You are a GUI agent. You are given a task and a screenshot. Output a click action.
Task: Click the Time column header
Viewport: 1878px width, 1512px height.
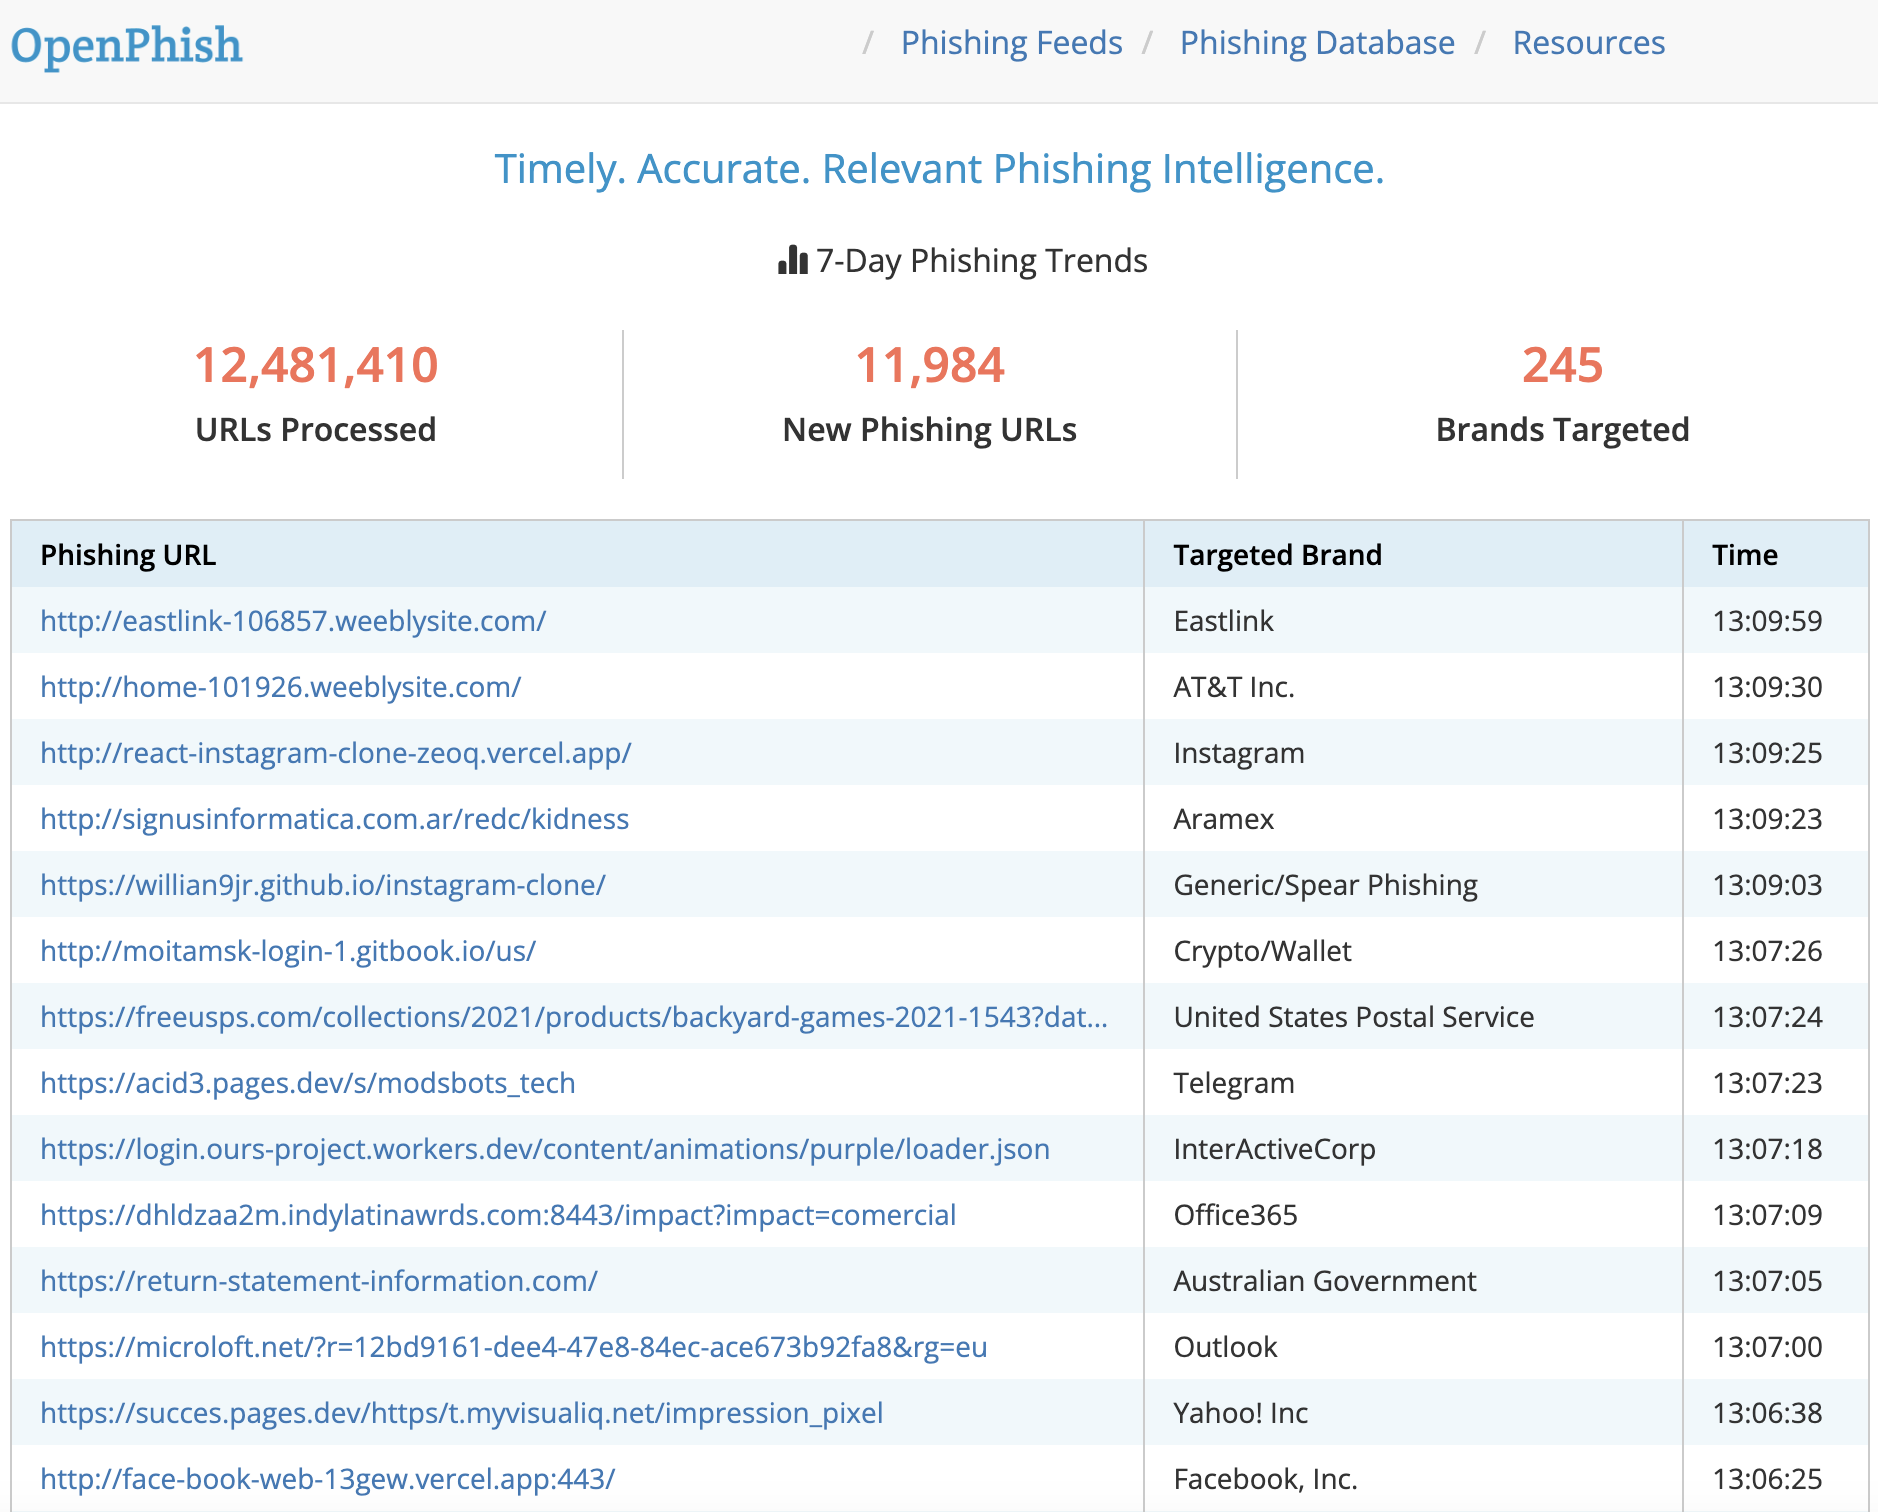click(1744, 554)
